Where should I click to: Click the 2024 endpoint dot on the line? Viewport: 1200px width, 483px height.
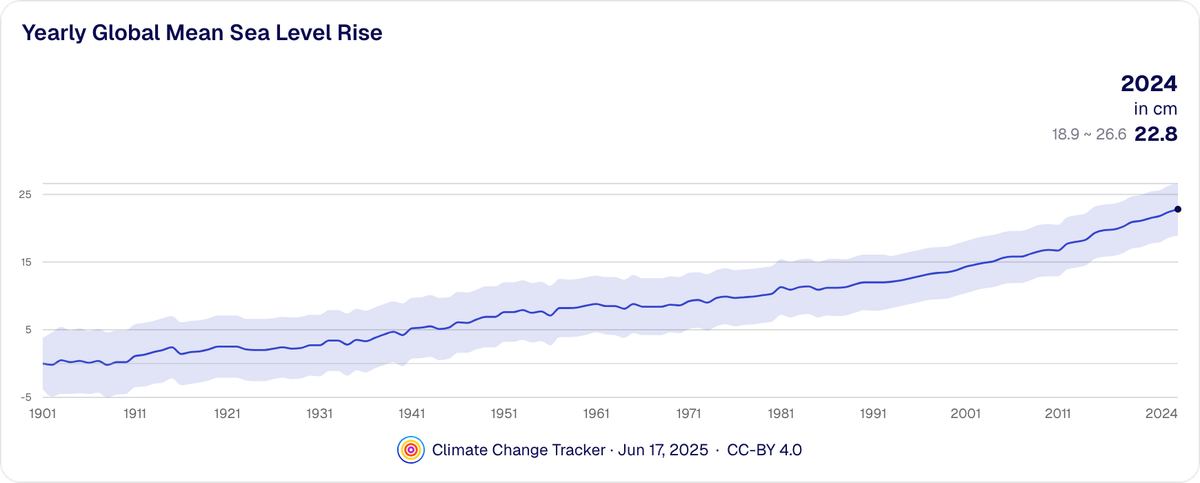1178,209
